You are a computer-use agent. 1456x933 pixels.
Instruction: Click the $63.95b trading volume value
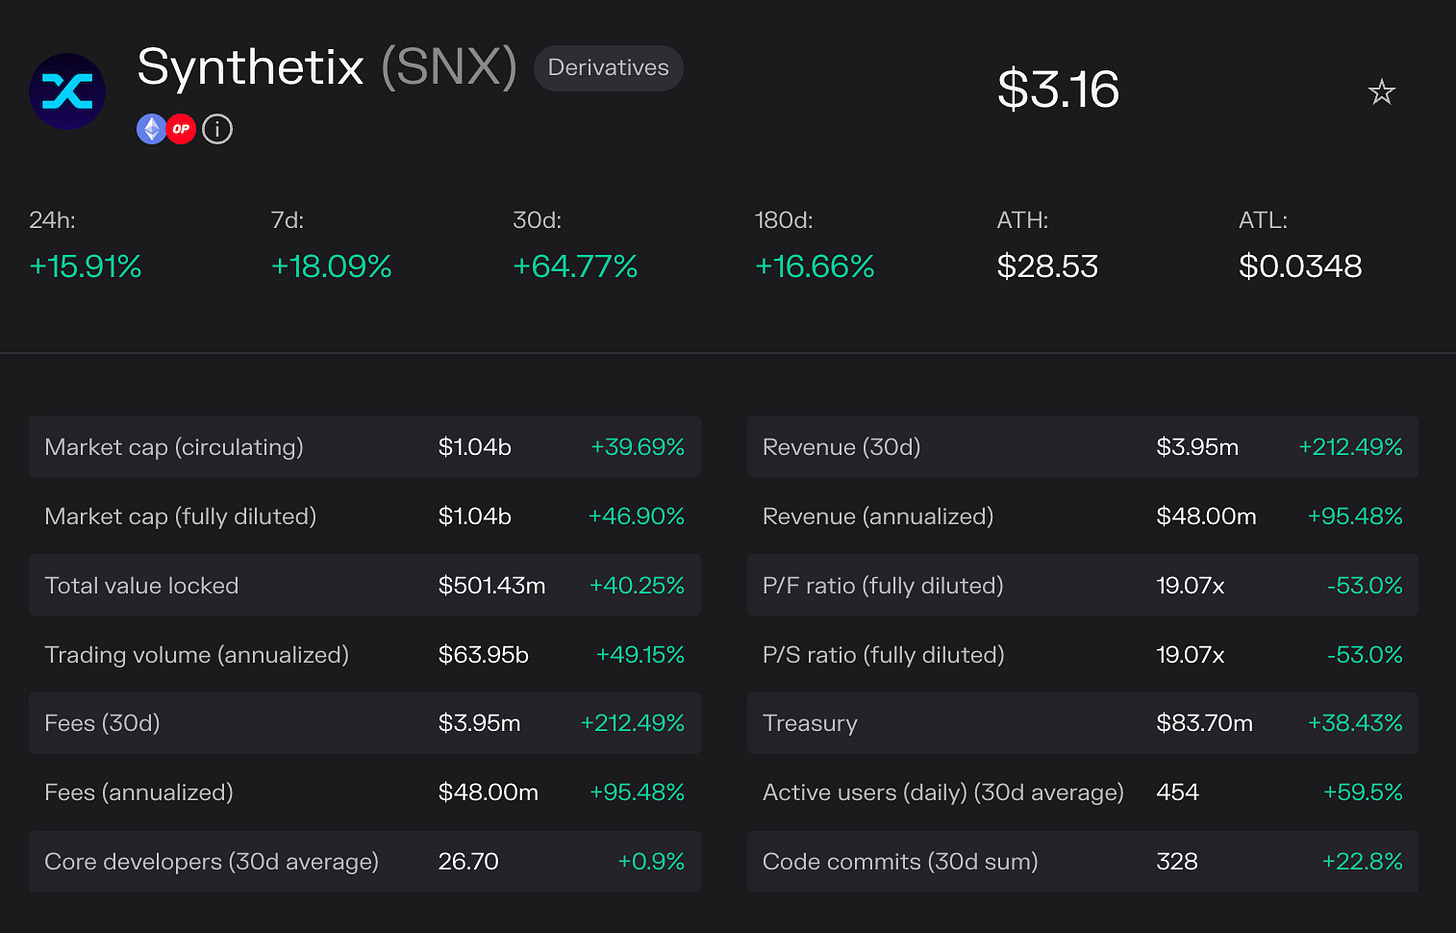[483, 654]
